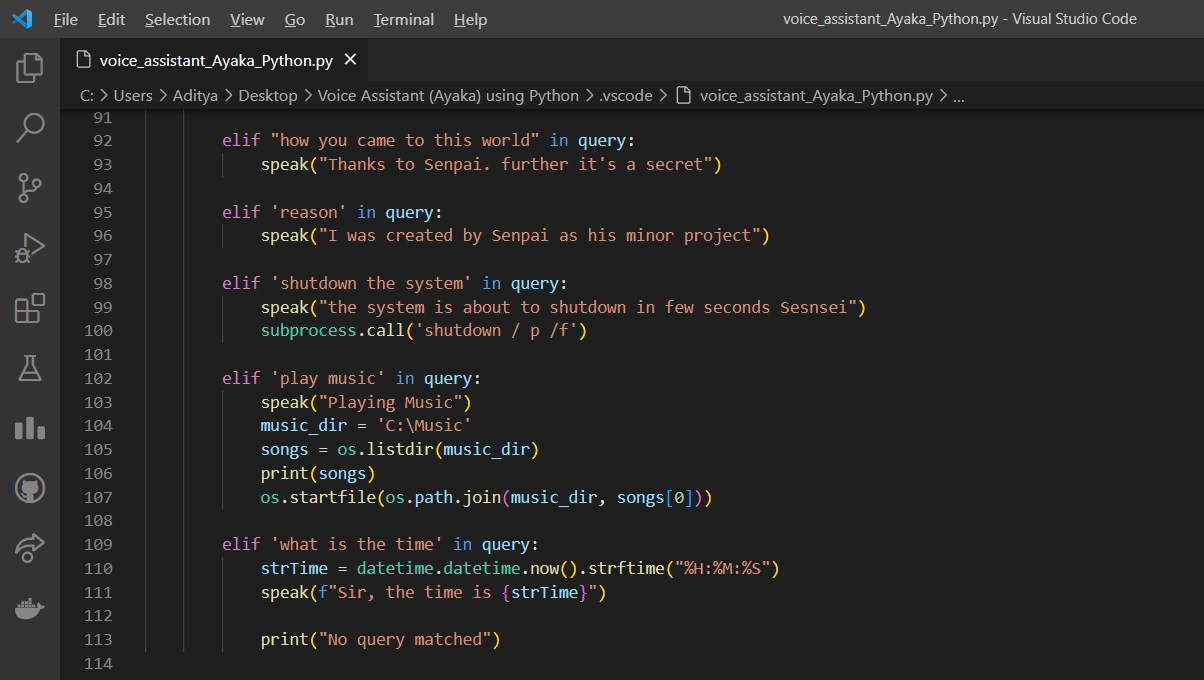Screen dimensions: 1204x680
Task: Click the breadcrumb ellipsis symbol item
Action: coord(959,97)
